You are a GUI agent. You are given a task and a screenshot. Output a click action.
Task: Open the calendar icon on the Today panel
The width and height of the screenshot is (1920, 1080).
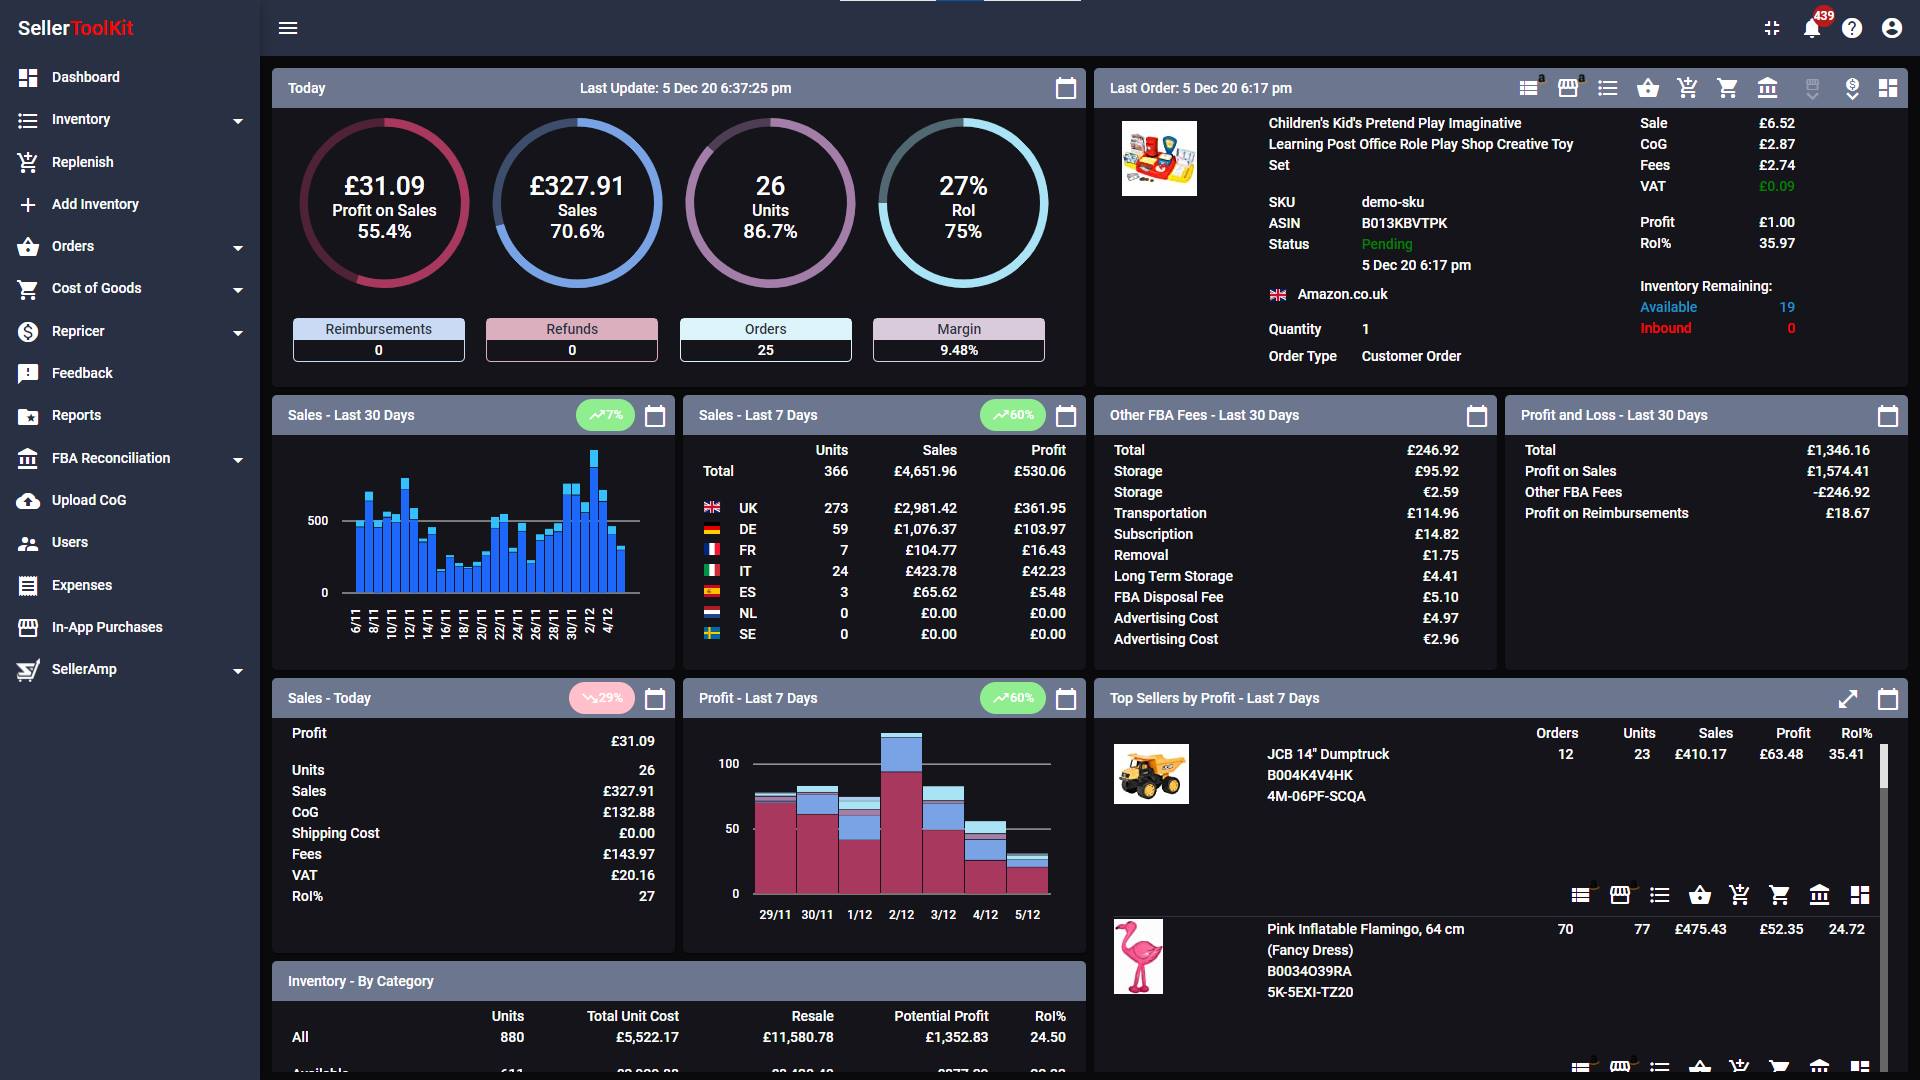pyautogui.click(x=1066, y=88)
